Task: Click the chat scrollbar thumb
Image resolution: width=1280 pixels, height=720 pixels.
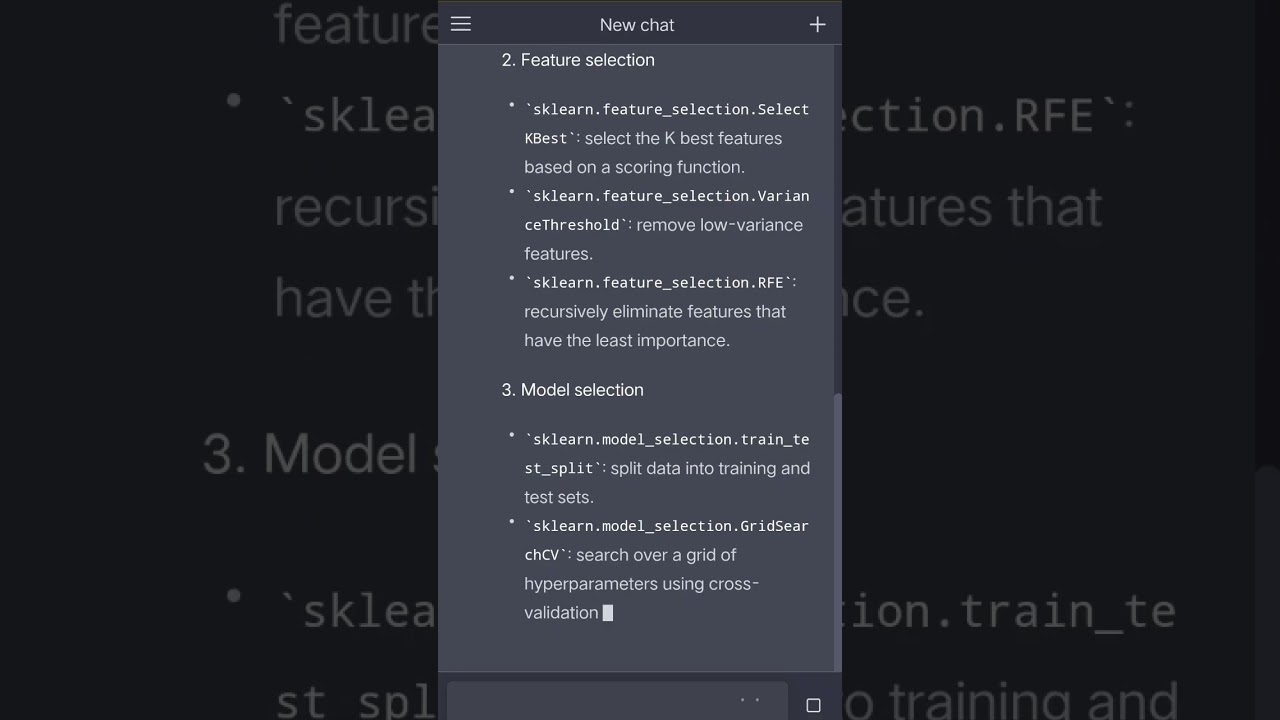Action: click(837, 530)
